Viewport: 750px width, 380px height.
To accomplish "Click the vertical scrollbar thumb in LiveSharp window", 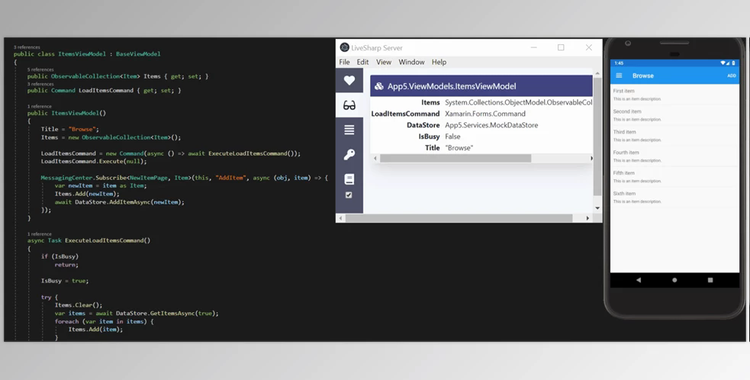I will click(x=597, y=136).
